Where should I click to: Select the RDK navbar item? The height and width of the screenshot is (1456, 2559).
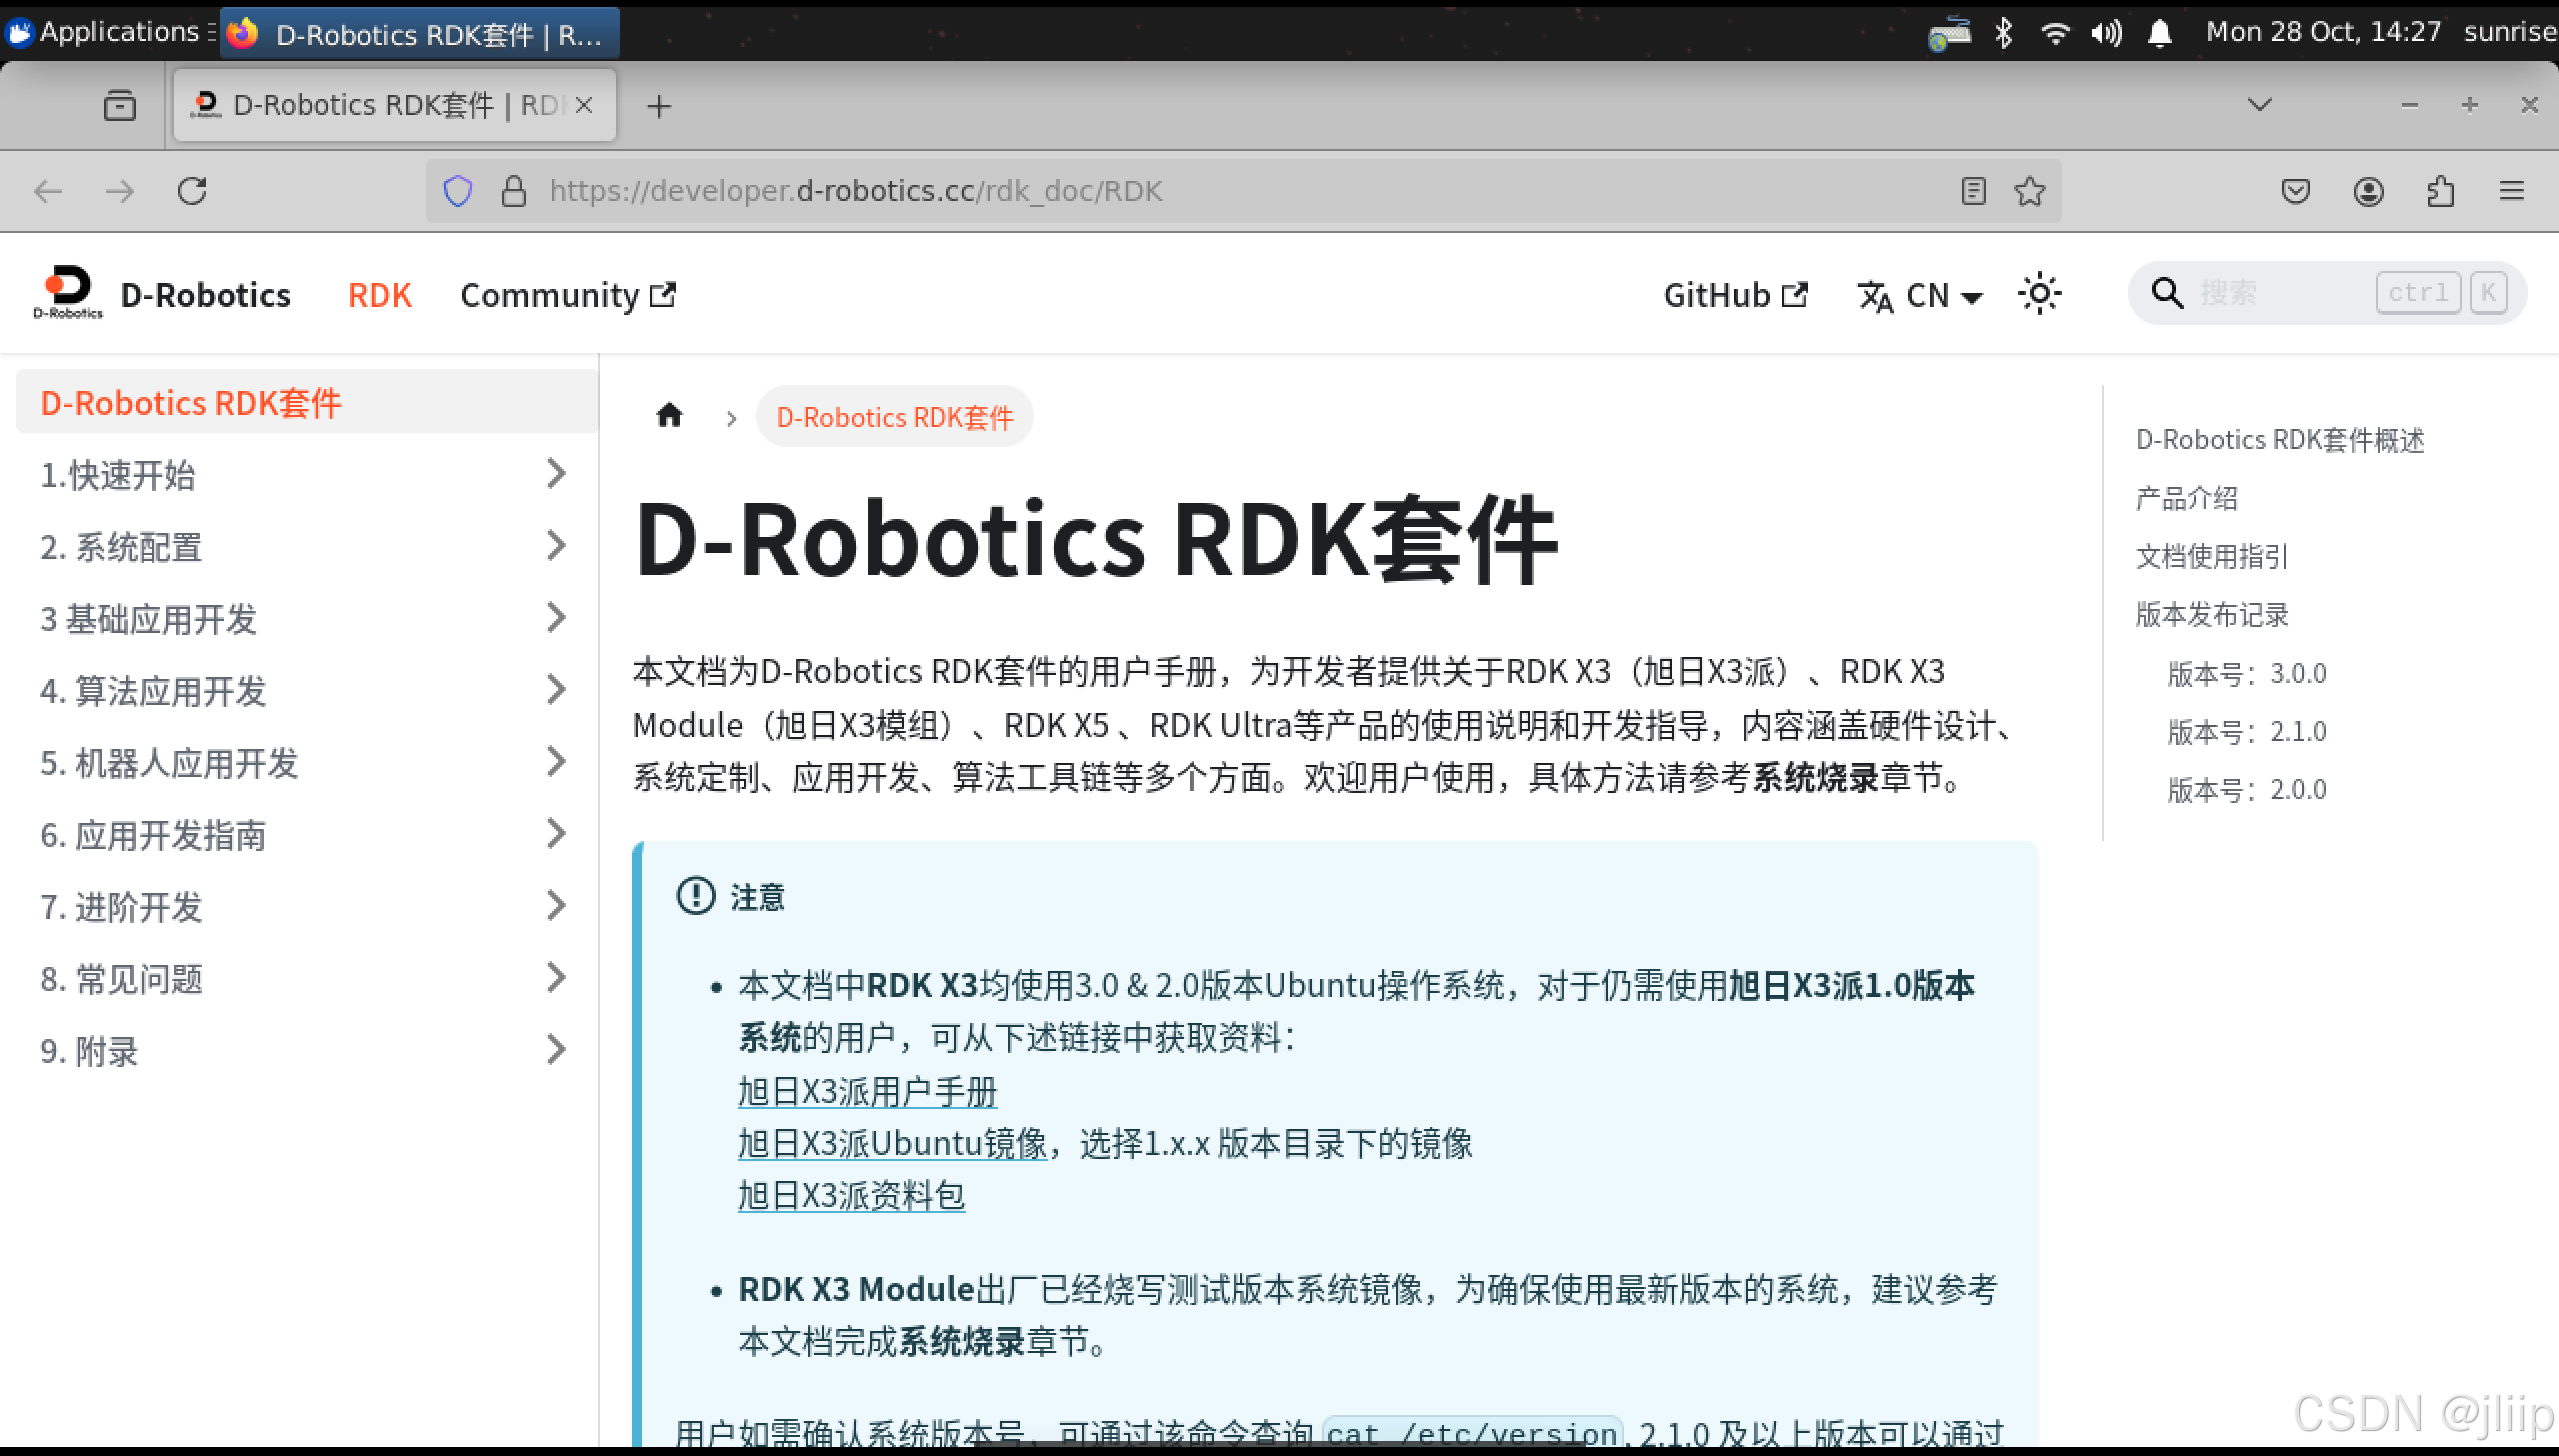379,295
